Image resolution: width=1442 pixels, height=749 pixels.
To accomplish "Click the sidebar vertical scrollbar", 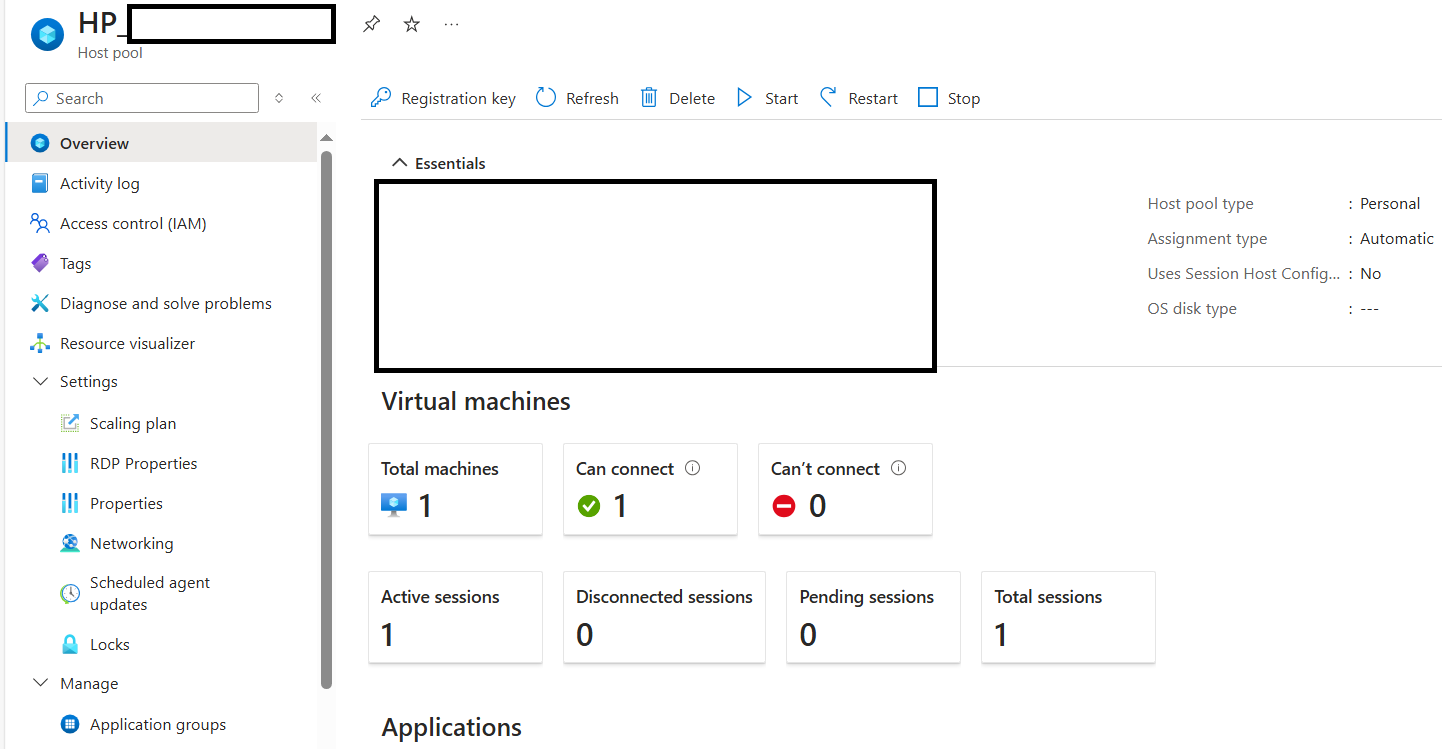I will click(x=326, y=420).
